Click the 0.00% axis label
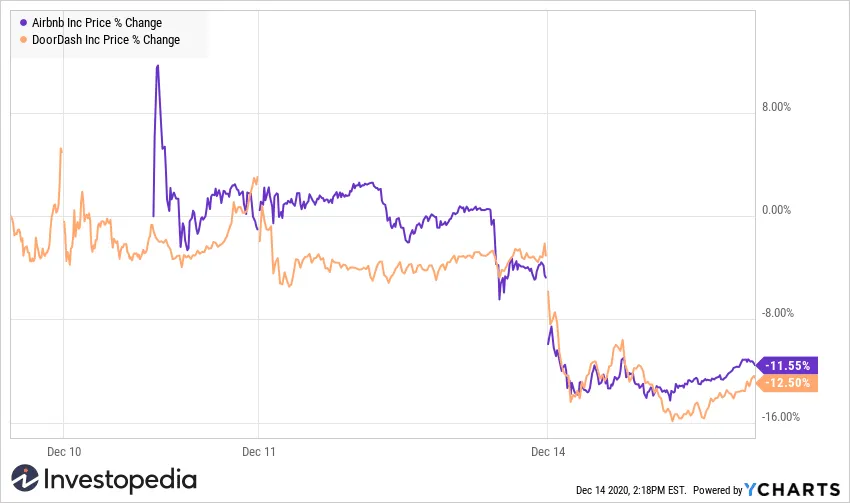850x503 pixels. point(777,210)
